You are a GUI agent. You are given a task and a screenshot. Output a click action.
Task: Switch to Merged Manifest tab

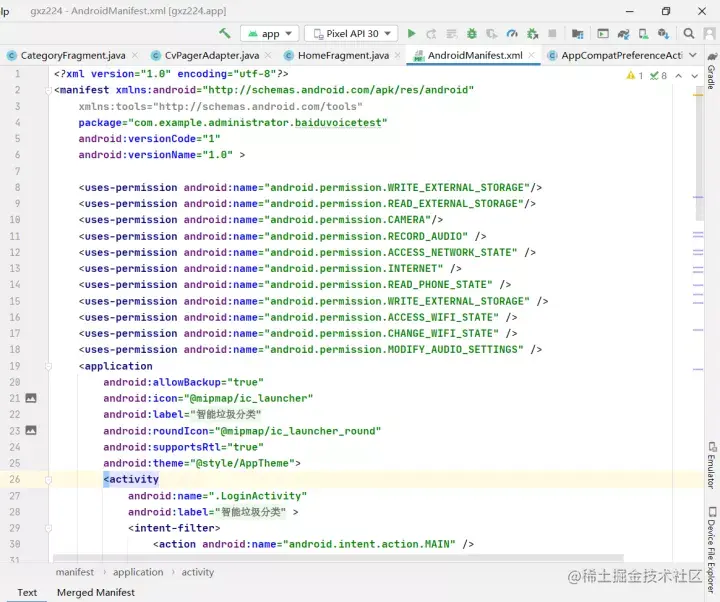[x=96, y=593]
